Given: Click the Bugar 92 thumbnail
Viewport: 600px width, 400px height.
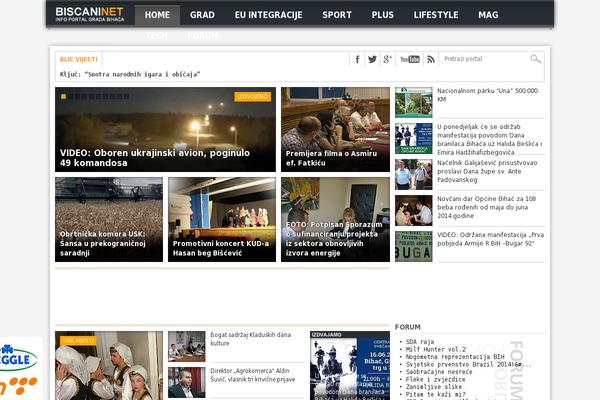Looking at the screenshot, I should tap(414, 246).
